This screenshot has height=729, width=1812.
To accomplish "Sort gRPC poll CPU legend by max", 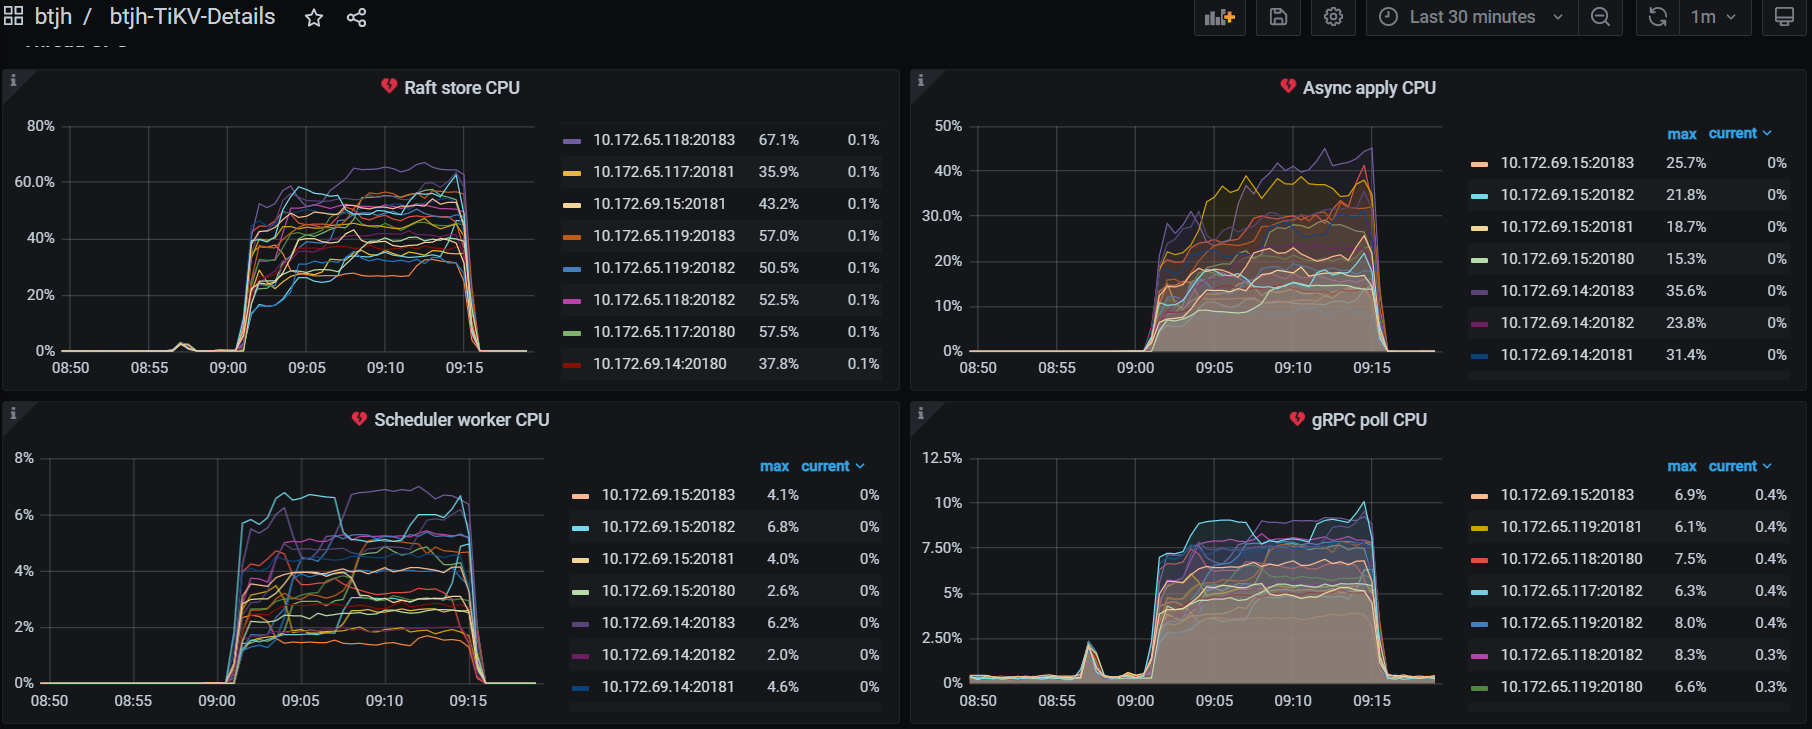I will 1681,467.
